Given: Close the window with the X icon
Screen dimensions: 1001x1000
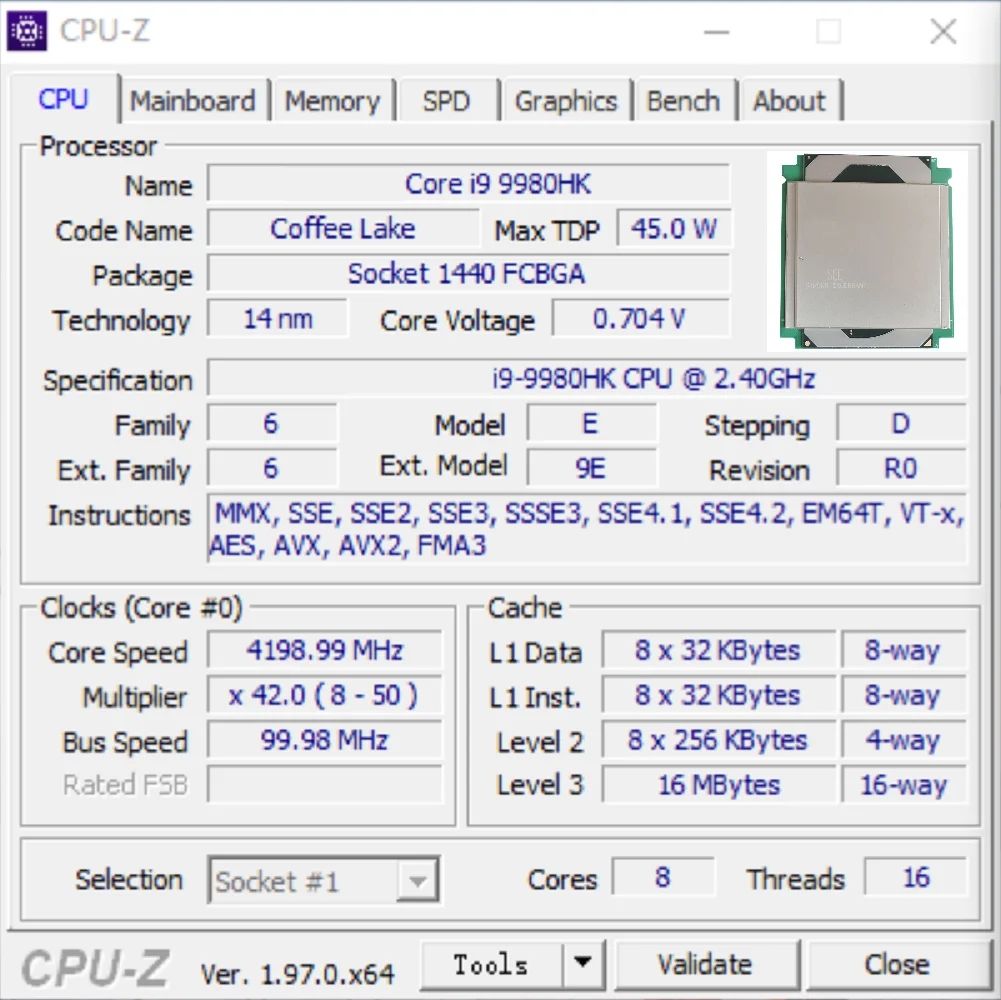Looking at the screenshot, I should pyautogui.click(x=943, y=31).
